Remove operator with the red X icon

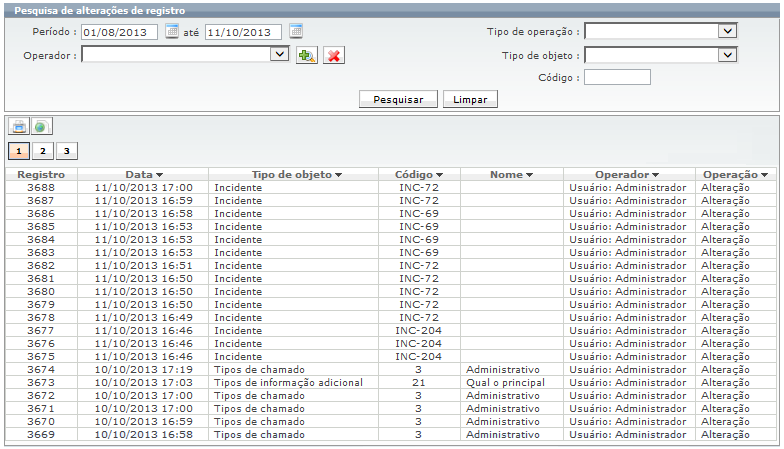[334, 55]
